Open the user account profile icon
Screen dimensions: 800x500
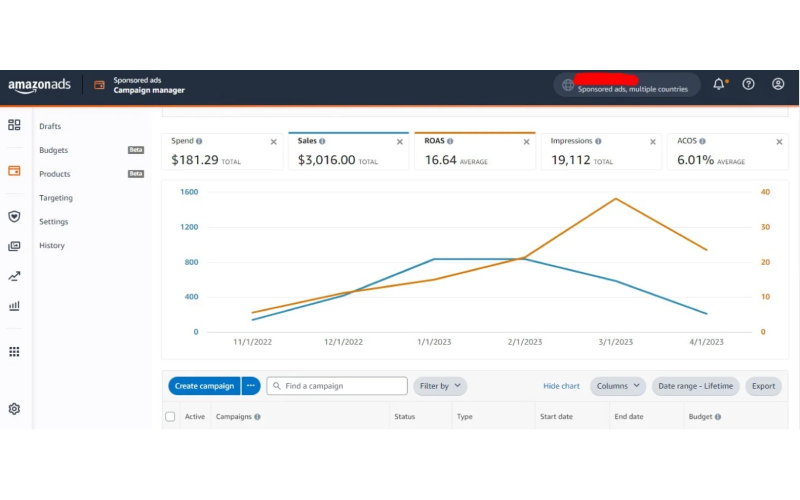[778, 85]
